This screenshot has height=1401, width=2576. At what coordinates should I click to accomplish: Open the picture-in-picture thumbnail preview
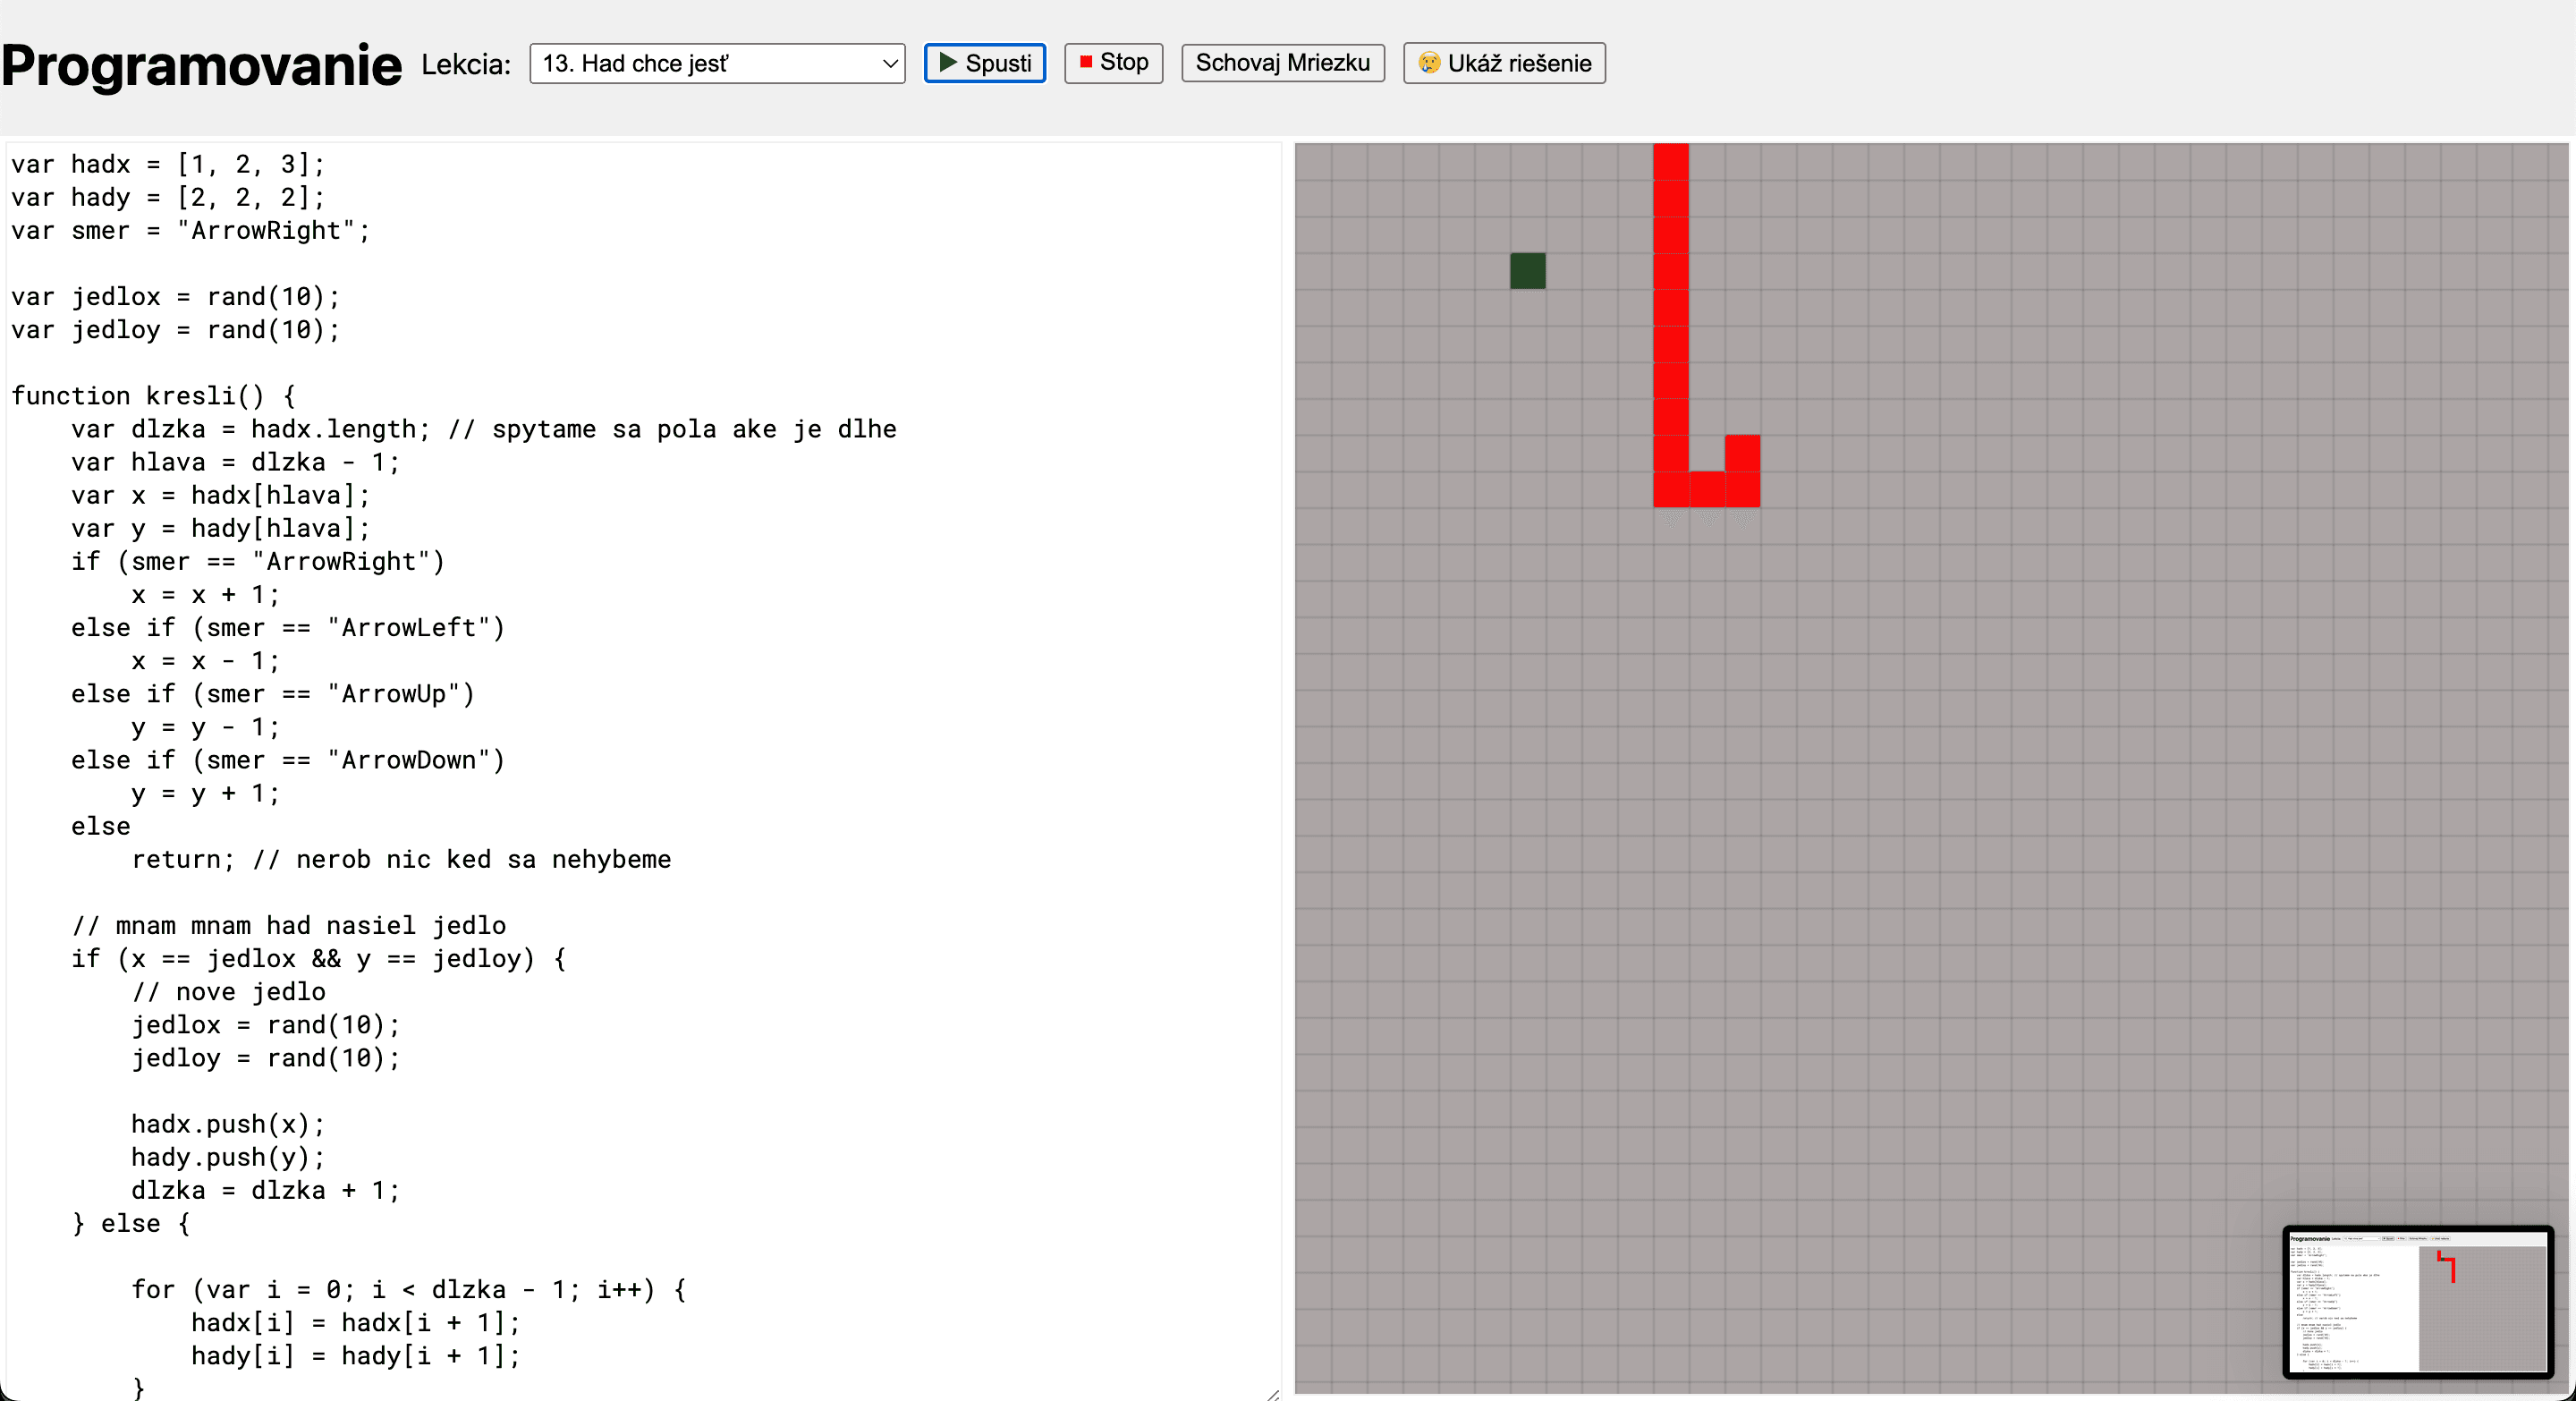click(2418, 1302)
